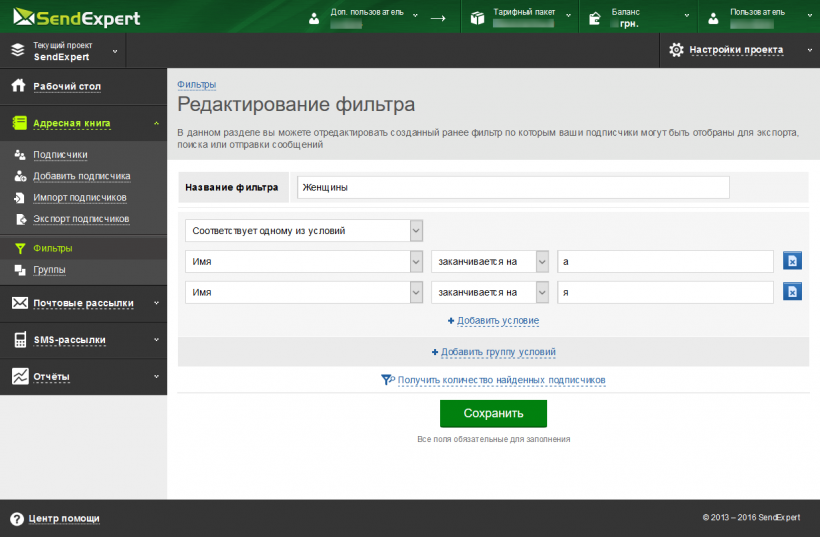This screenshot has height=537, width=820.
Task: Open the Настройки проекта dropdown arrow
Action: (810, 50)
